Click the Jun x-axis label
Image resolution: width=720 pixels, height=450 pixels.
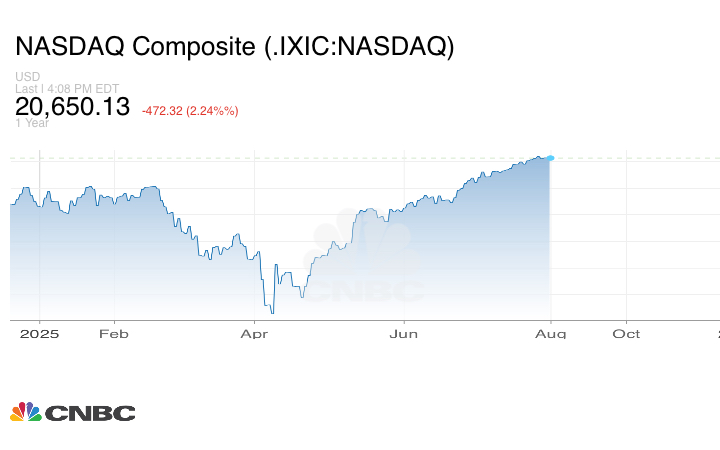(404, 334)
